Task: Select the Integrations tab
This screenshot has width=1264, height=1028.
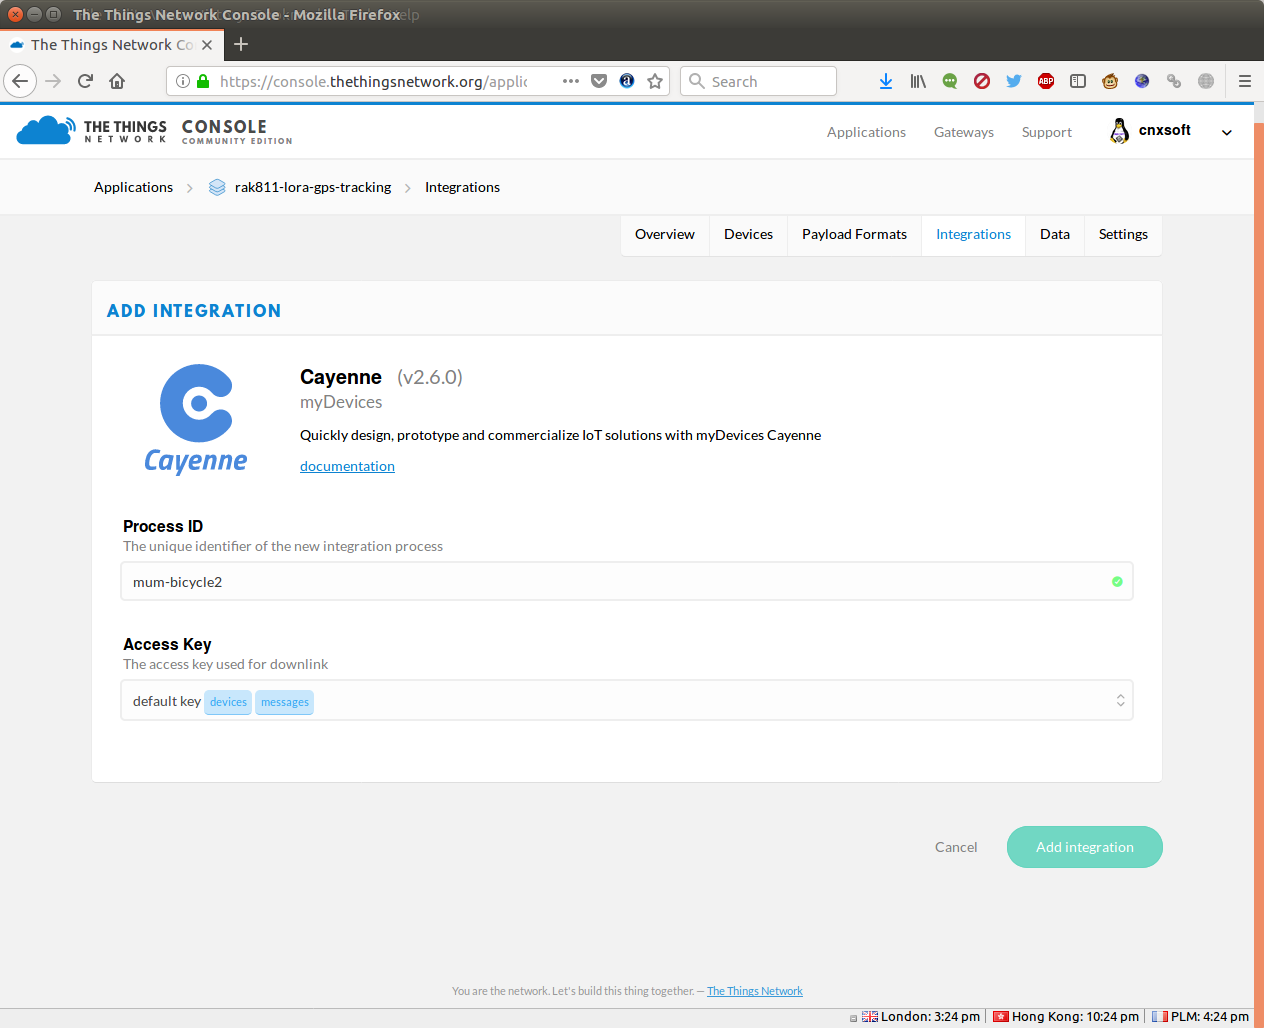Action: [x=973, y=235]
